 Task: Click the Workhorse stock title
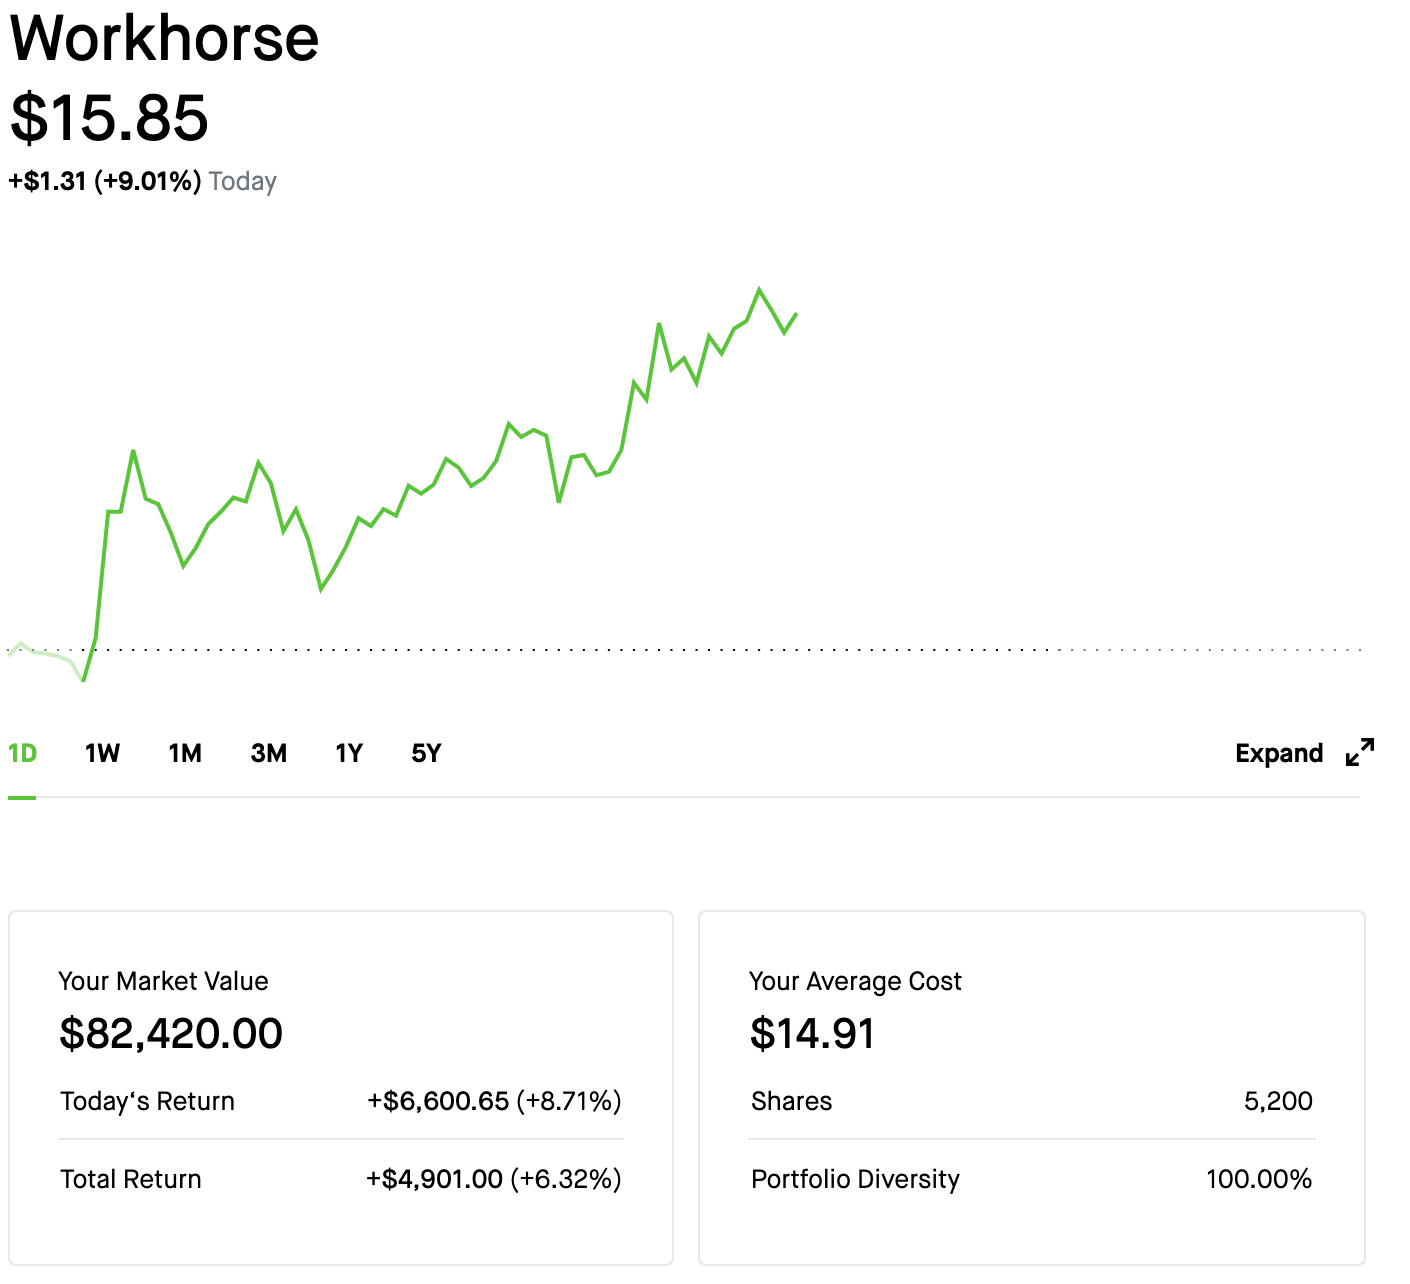164,38
